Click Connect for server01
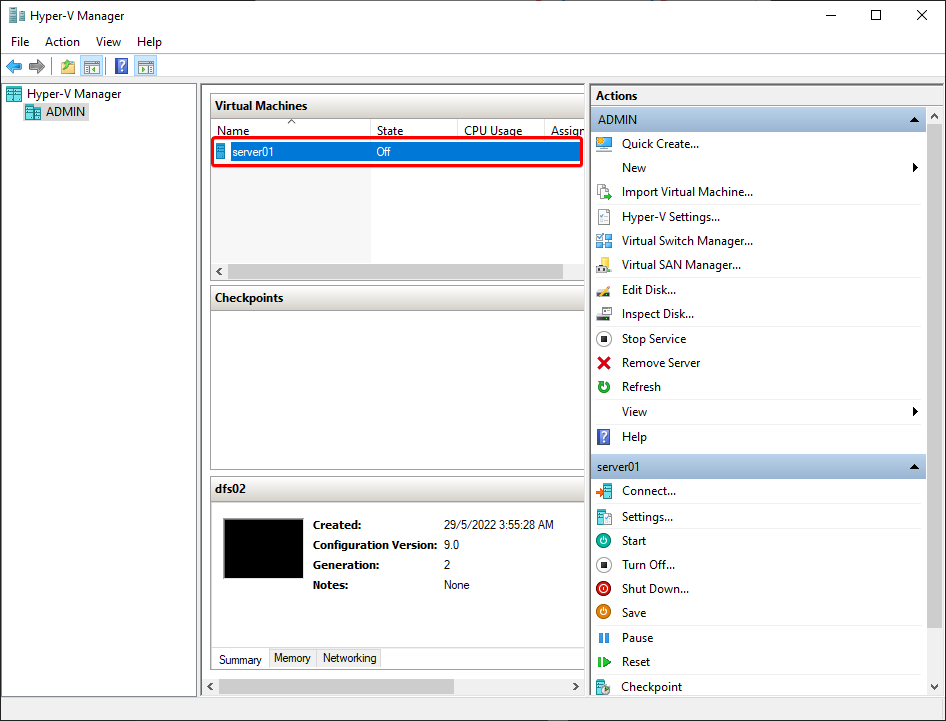 [x=649, y=491]
